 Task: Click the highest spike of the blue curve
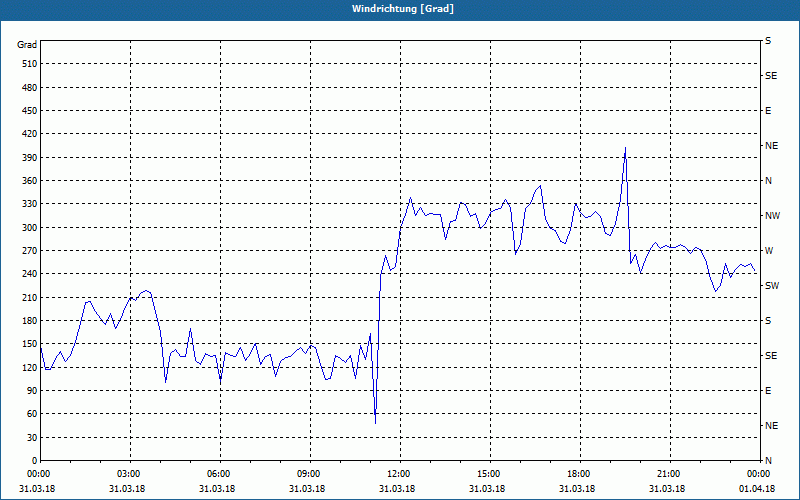625,148
